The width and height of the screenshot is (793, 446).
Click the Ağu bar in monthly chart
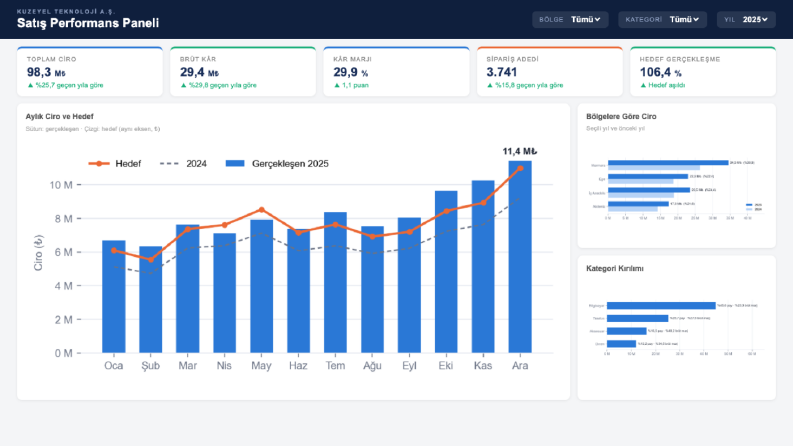coord(372,289)
